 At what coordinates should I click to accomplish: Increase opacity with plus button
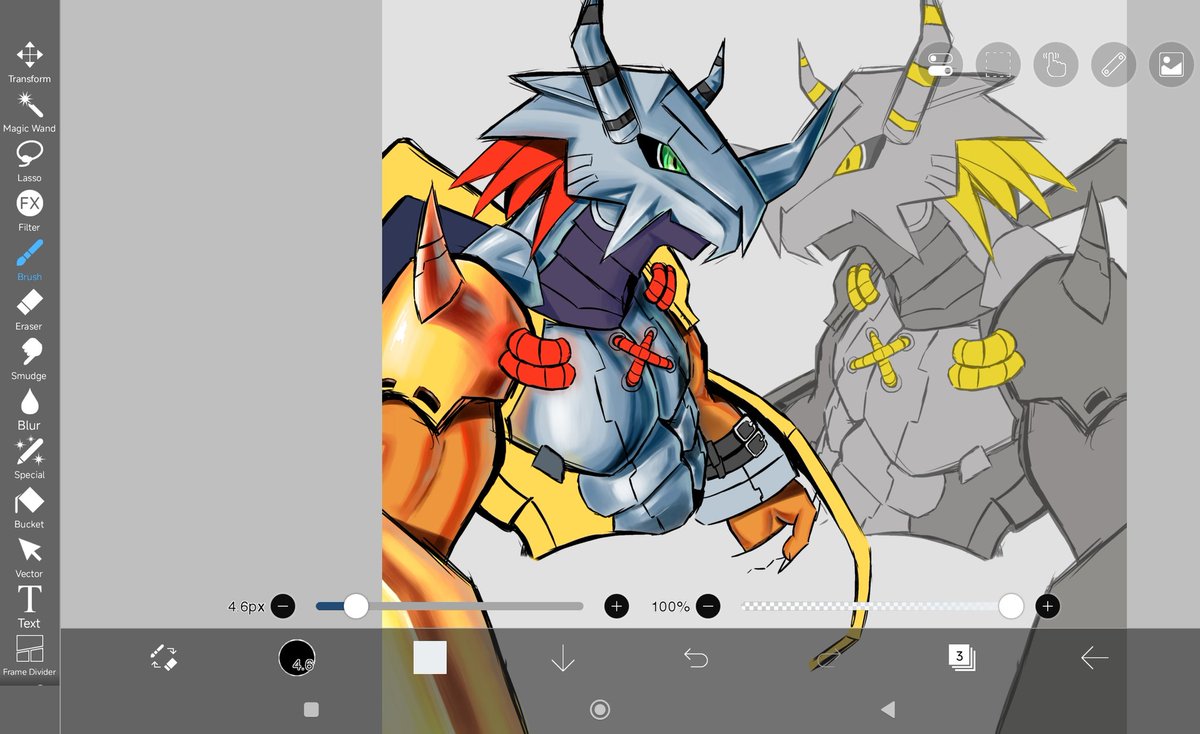pyautogui.click(x=1047, y=606)
